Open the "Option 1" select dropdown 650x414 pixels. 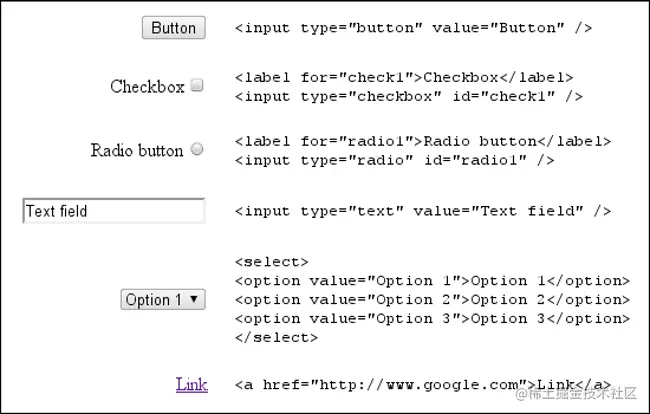(x=163, y=299)
